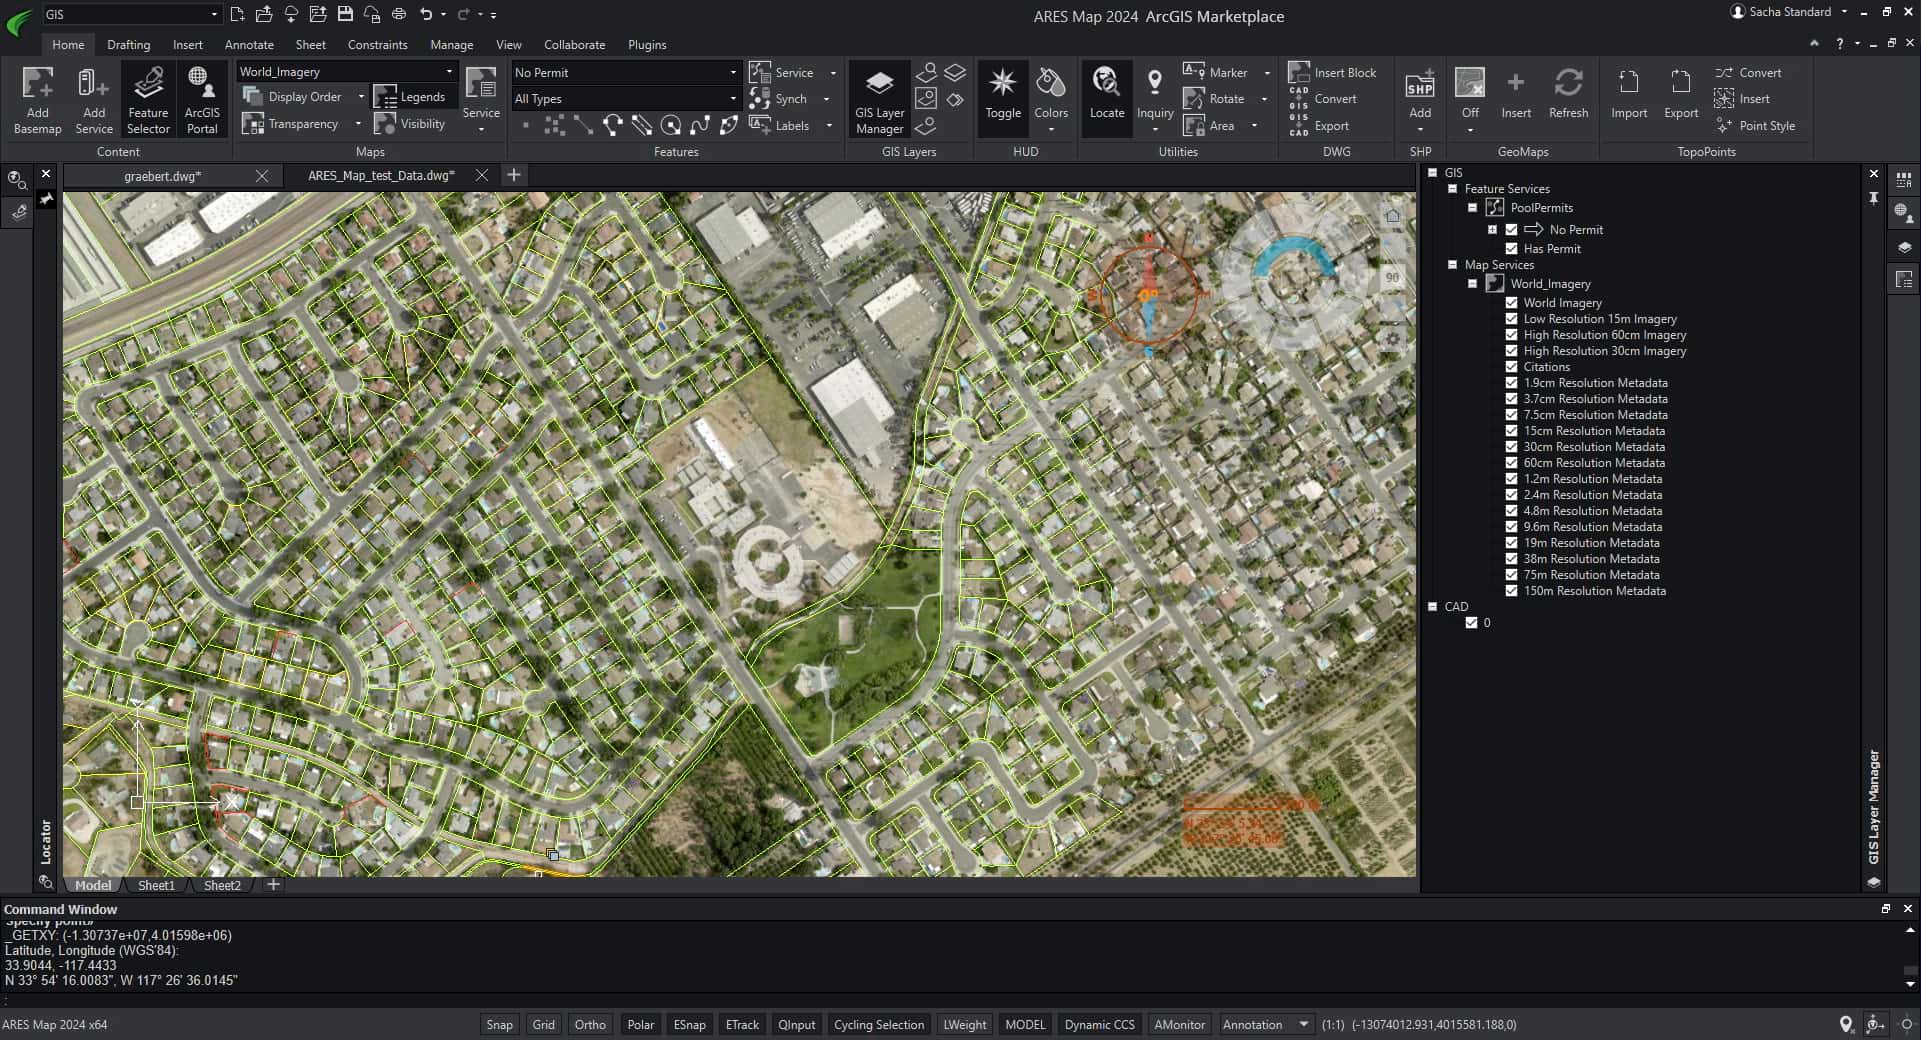Viewport: 1921px width, 1040px height.
Task: Click the Area measurement tool
Action: 1209,125
